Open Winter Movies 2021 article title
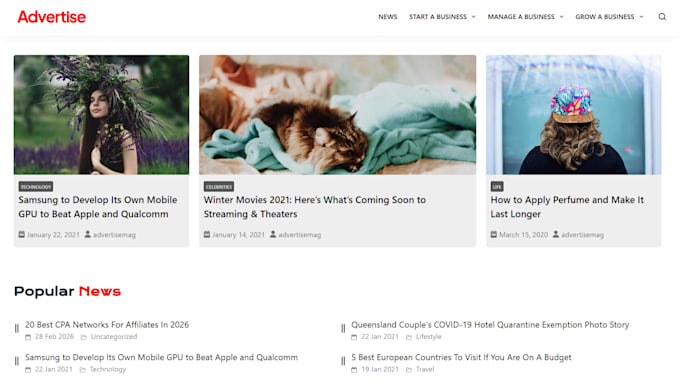680x383 pixels. (315, 207)
